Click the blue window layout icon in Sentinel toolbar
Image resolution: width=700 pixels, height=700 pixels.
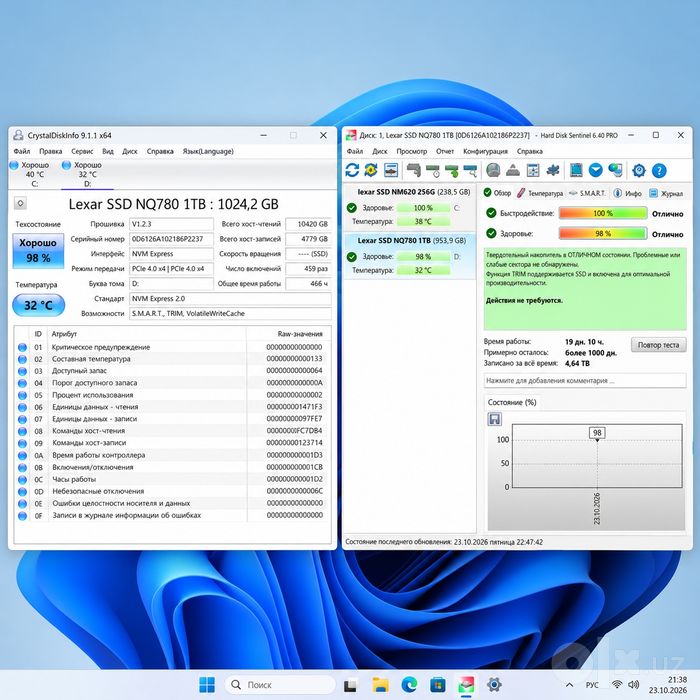(533, 170)
